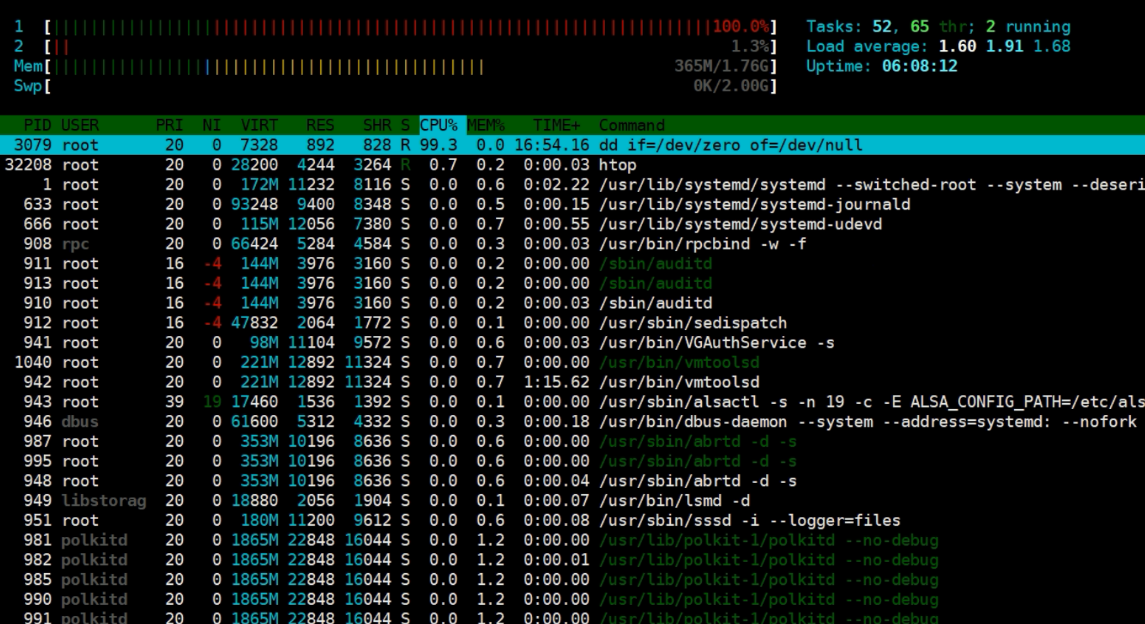Viewport: 1145px width, 624px height.
Task: Select the systemd --switched-root process row
Action: [x=572, y=185]
